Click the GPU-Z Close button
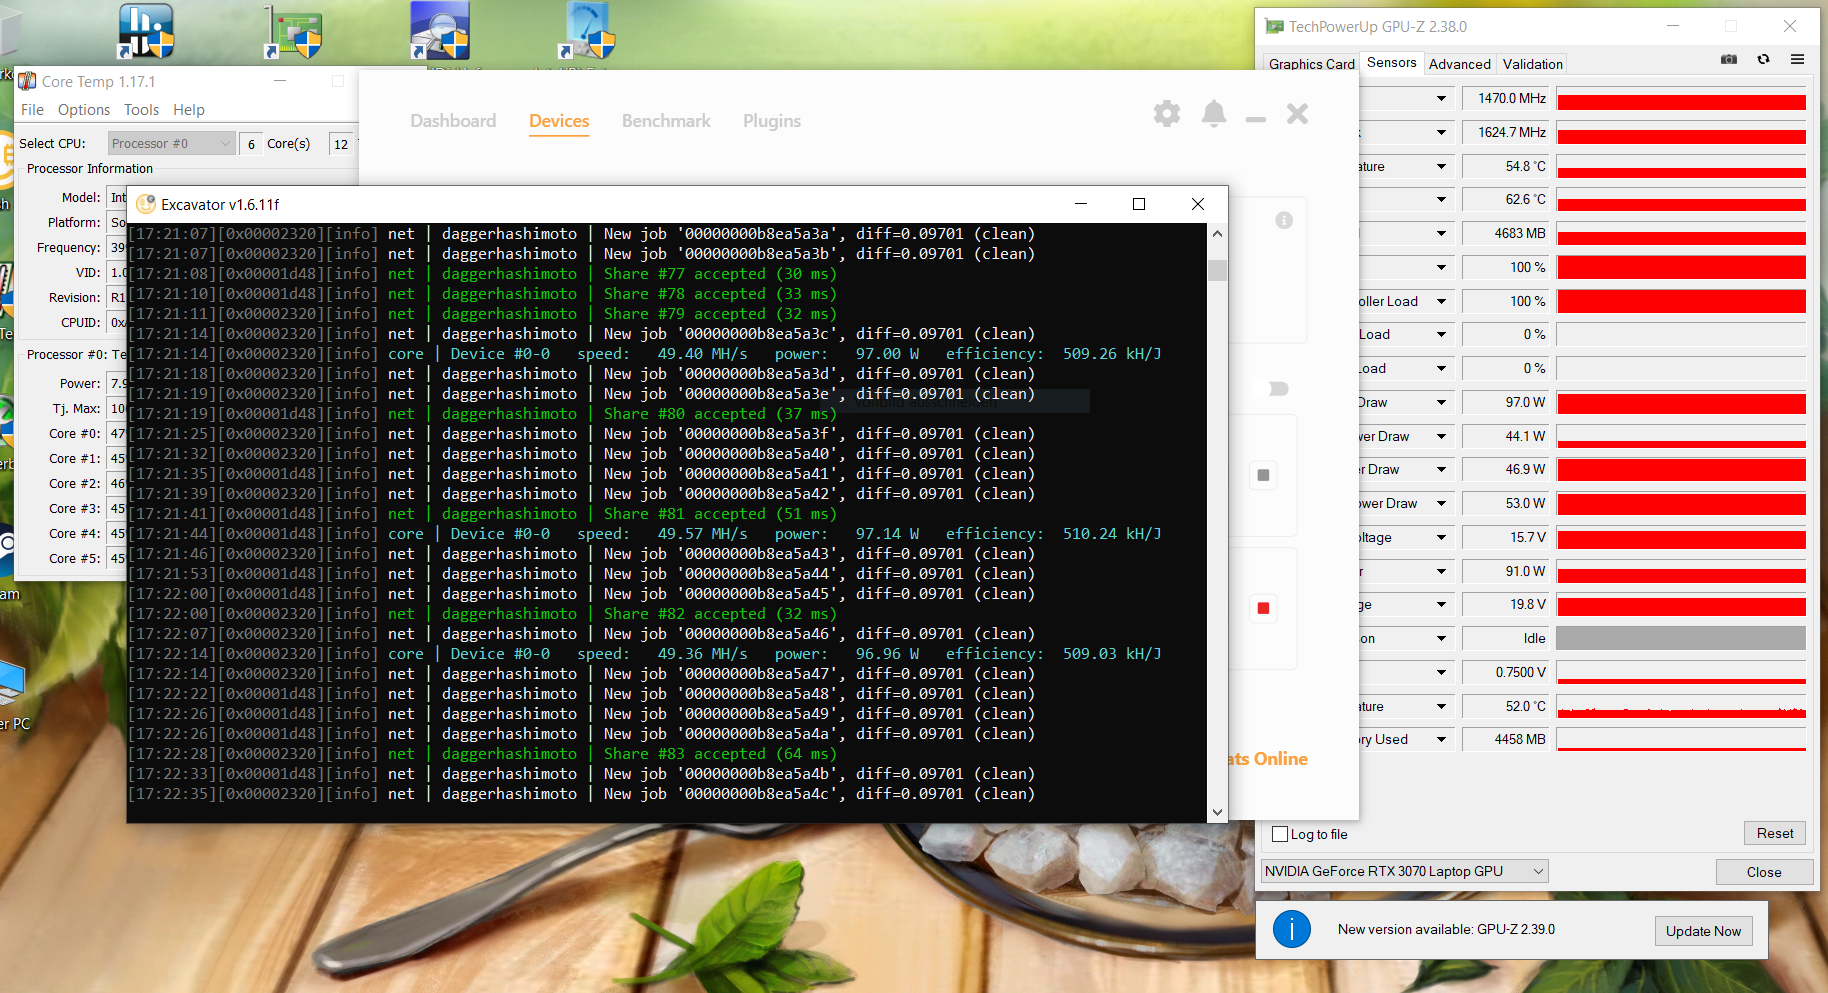The width and height of the screenshot is (1828, 993). [1764, 872]
